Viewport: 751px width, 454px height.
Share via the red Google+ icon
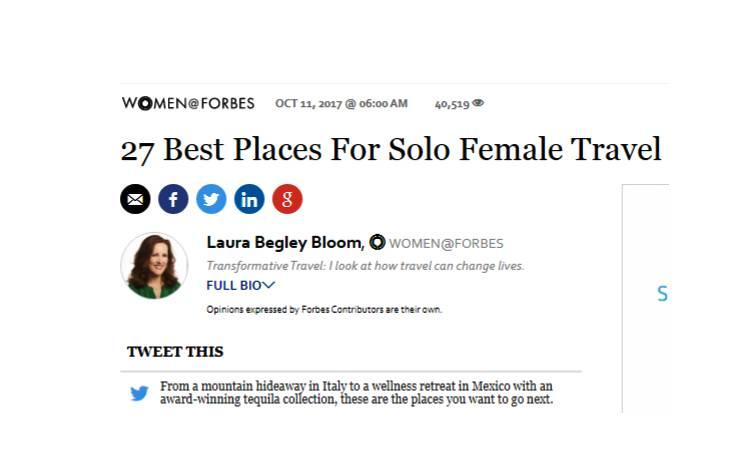tap(287, 199)
